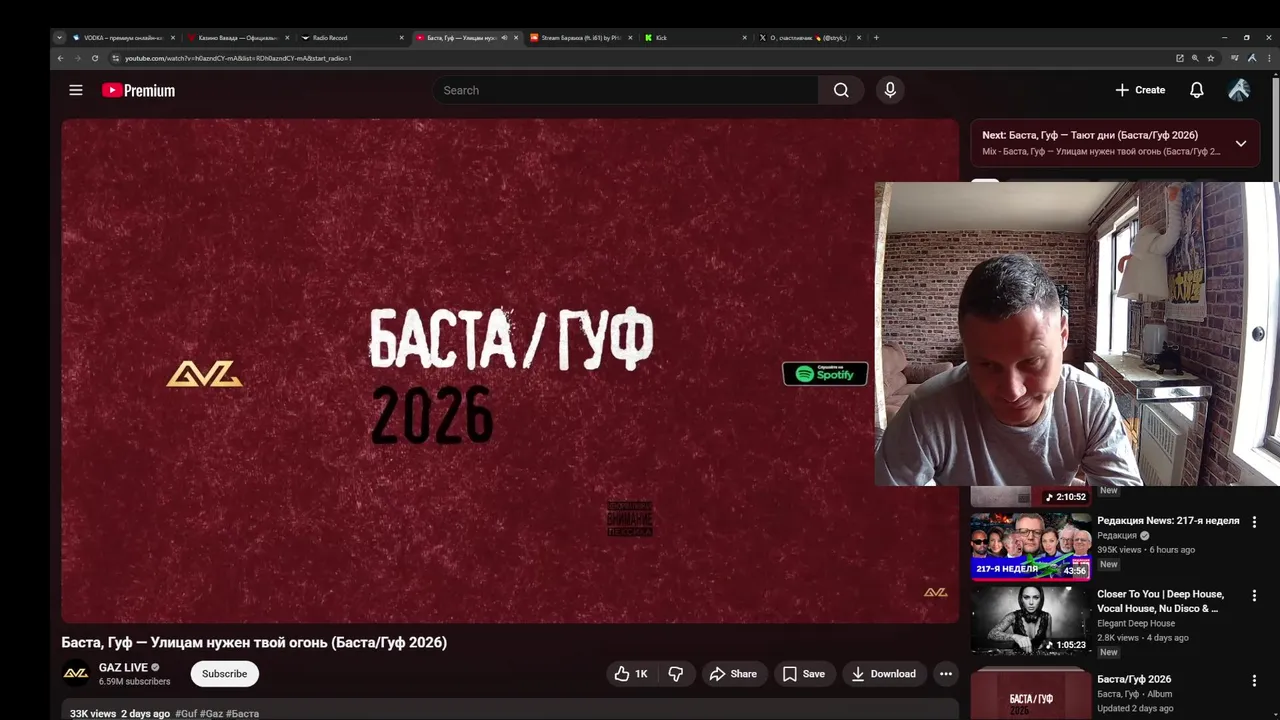Open the Elegant Deep House channel name
Screen dimensions: 1280x720
[x=1136, y=624]
